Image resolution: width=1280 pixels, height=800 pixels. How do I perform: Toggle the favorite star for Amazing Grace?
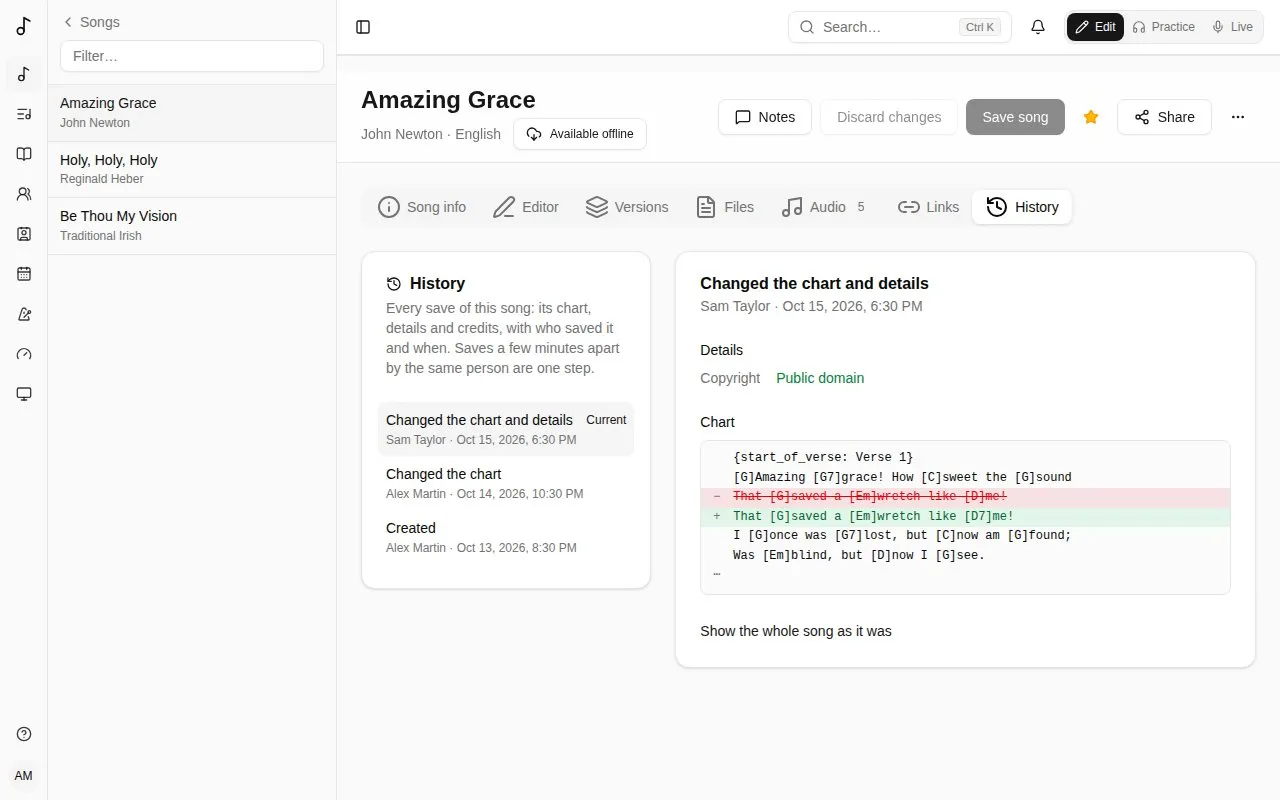[1091, 117]
